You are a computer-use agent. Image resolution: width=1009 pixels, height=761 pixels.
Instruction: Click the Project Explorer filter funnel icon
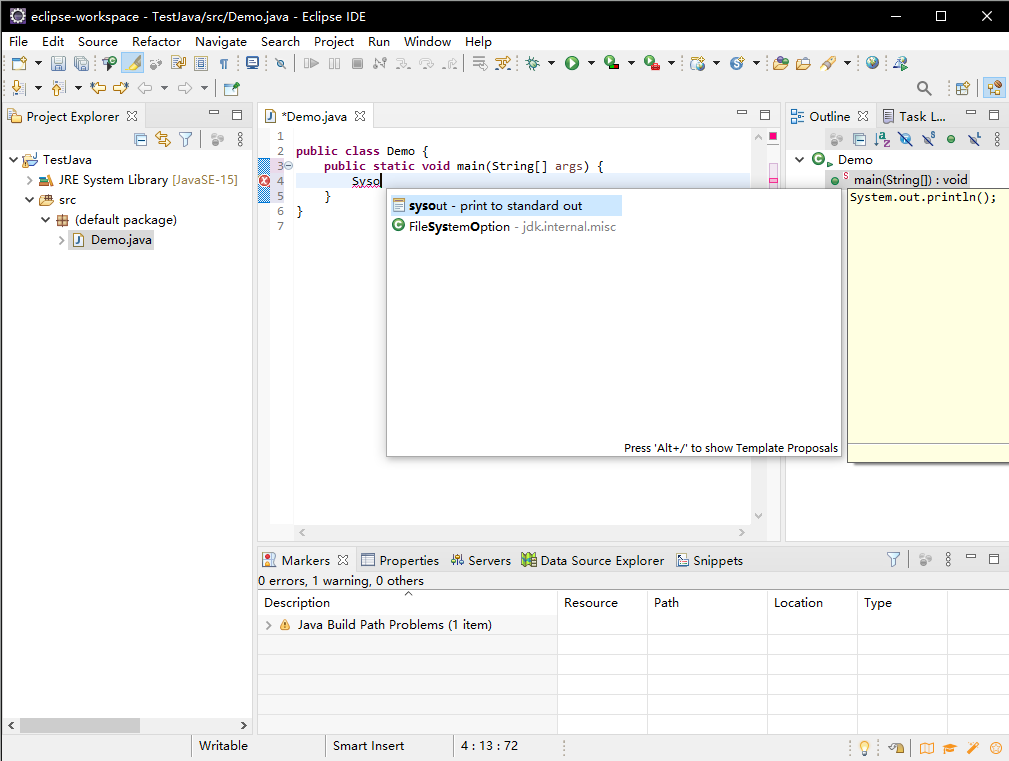pos(185,139)
